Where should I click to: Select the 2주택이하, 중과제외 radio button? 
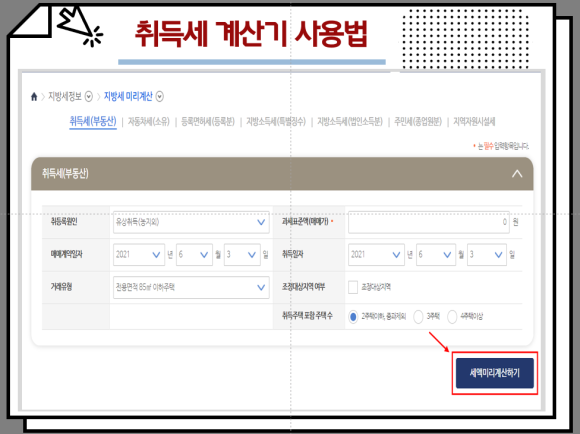pyautogui.click(x=353, y=317)
